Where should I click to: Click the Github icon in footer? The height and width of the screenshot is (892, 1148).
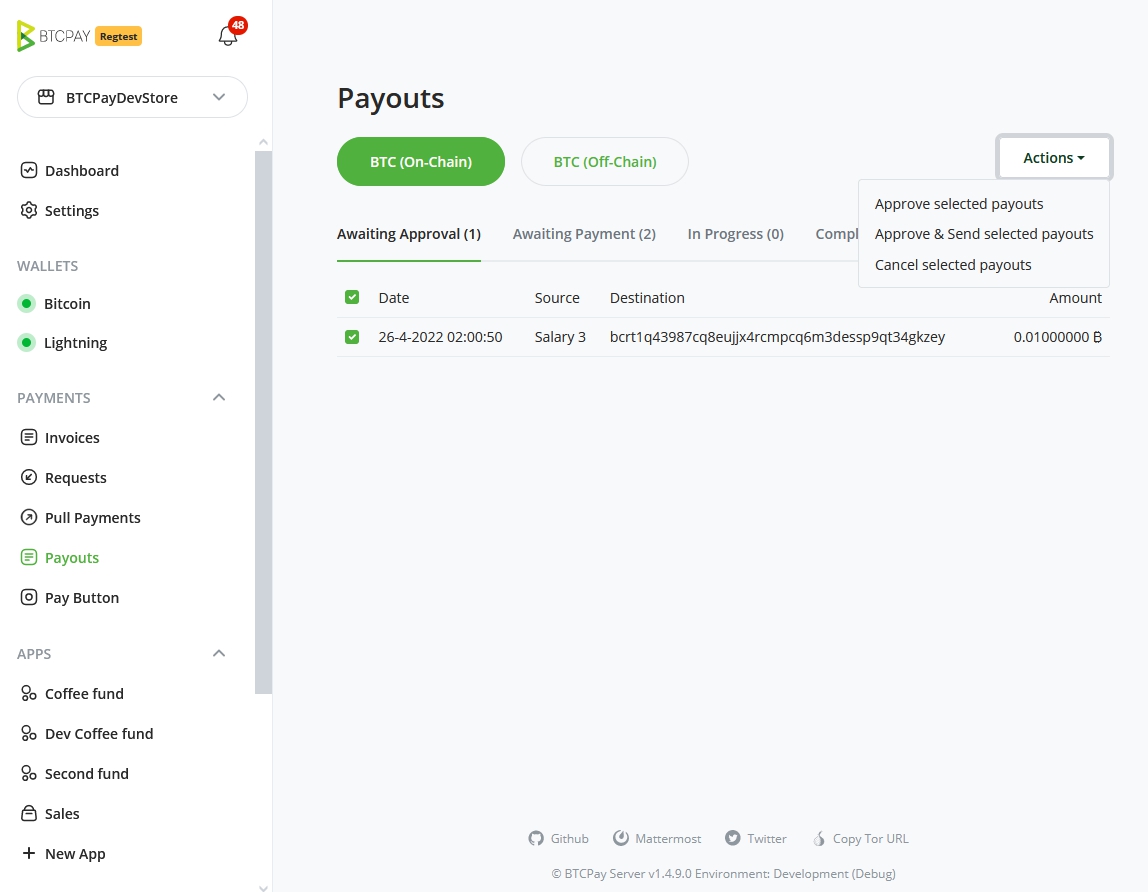[536, 839]
